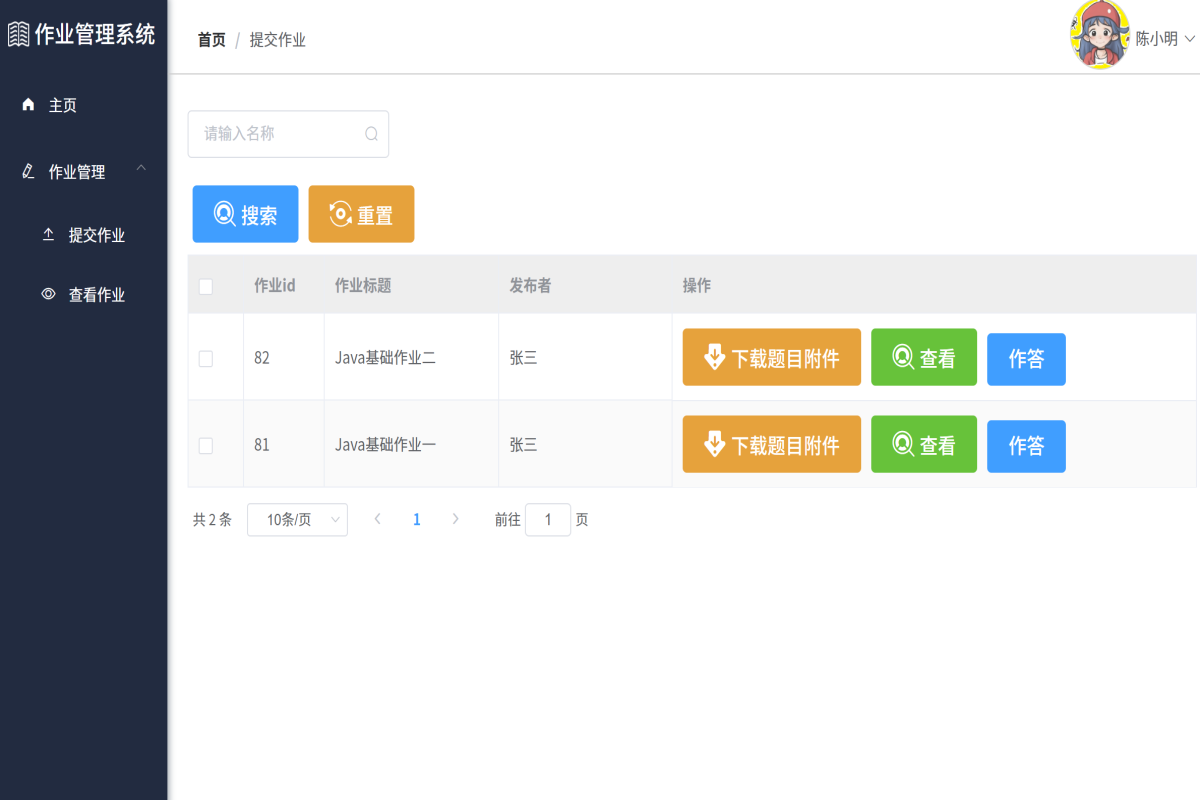Viewport: 1200px width, 800px height.
Task: Click the page jump input next to 前往
Action: pos(548,519)
